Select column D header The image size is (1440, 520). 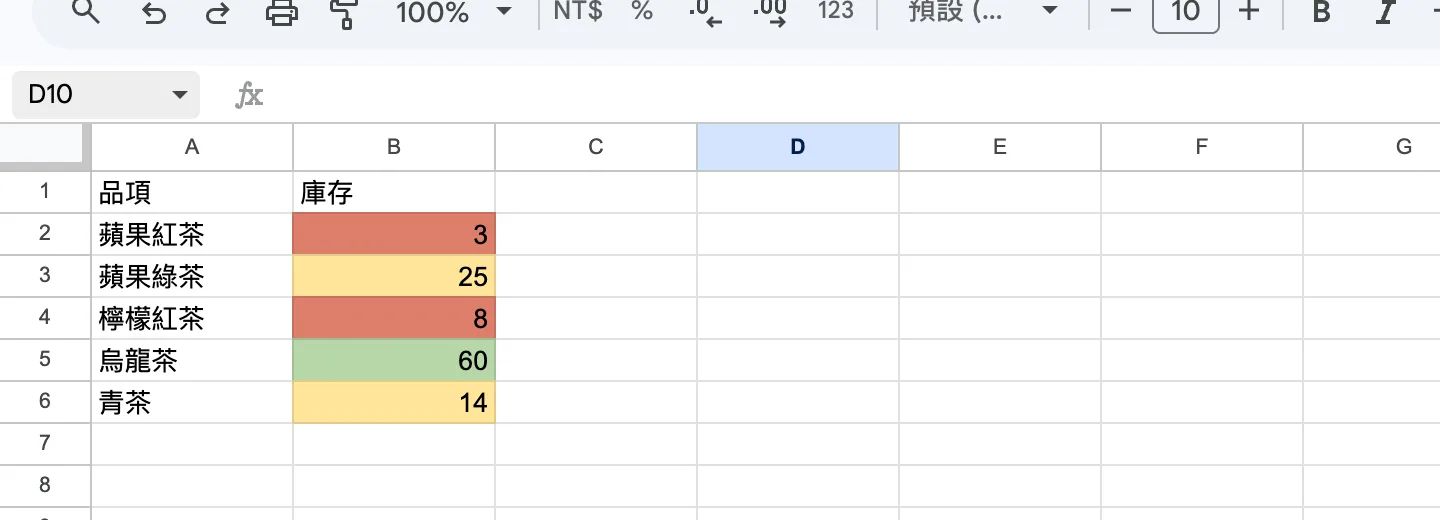pyautogui.click(x=797, y=147)
